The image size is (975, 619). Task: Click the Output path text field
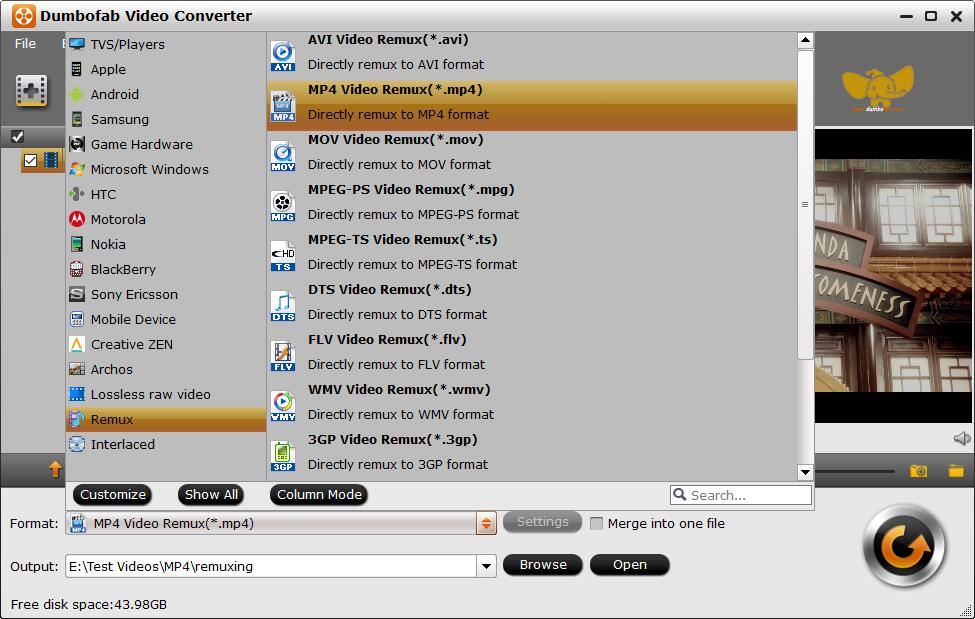(x=272, y=566)
